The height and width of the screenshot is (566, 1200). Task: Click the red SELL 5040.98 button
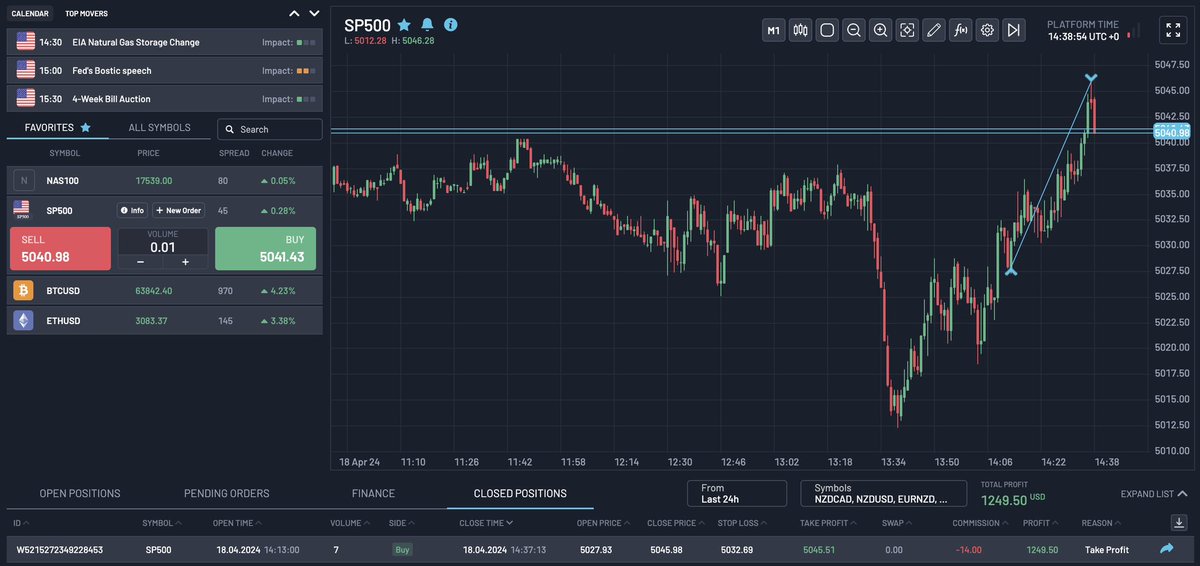point(60,249)
